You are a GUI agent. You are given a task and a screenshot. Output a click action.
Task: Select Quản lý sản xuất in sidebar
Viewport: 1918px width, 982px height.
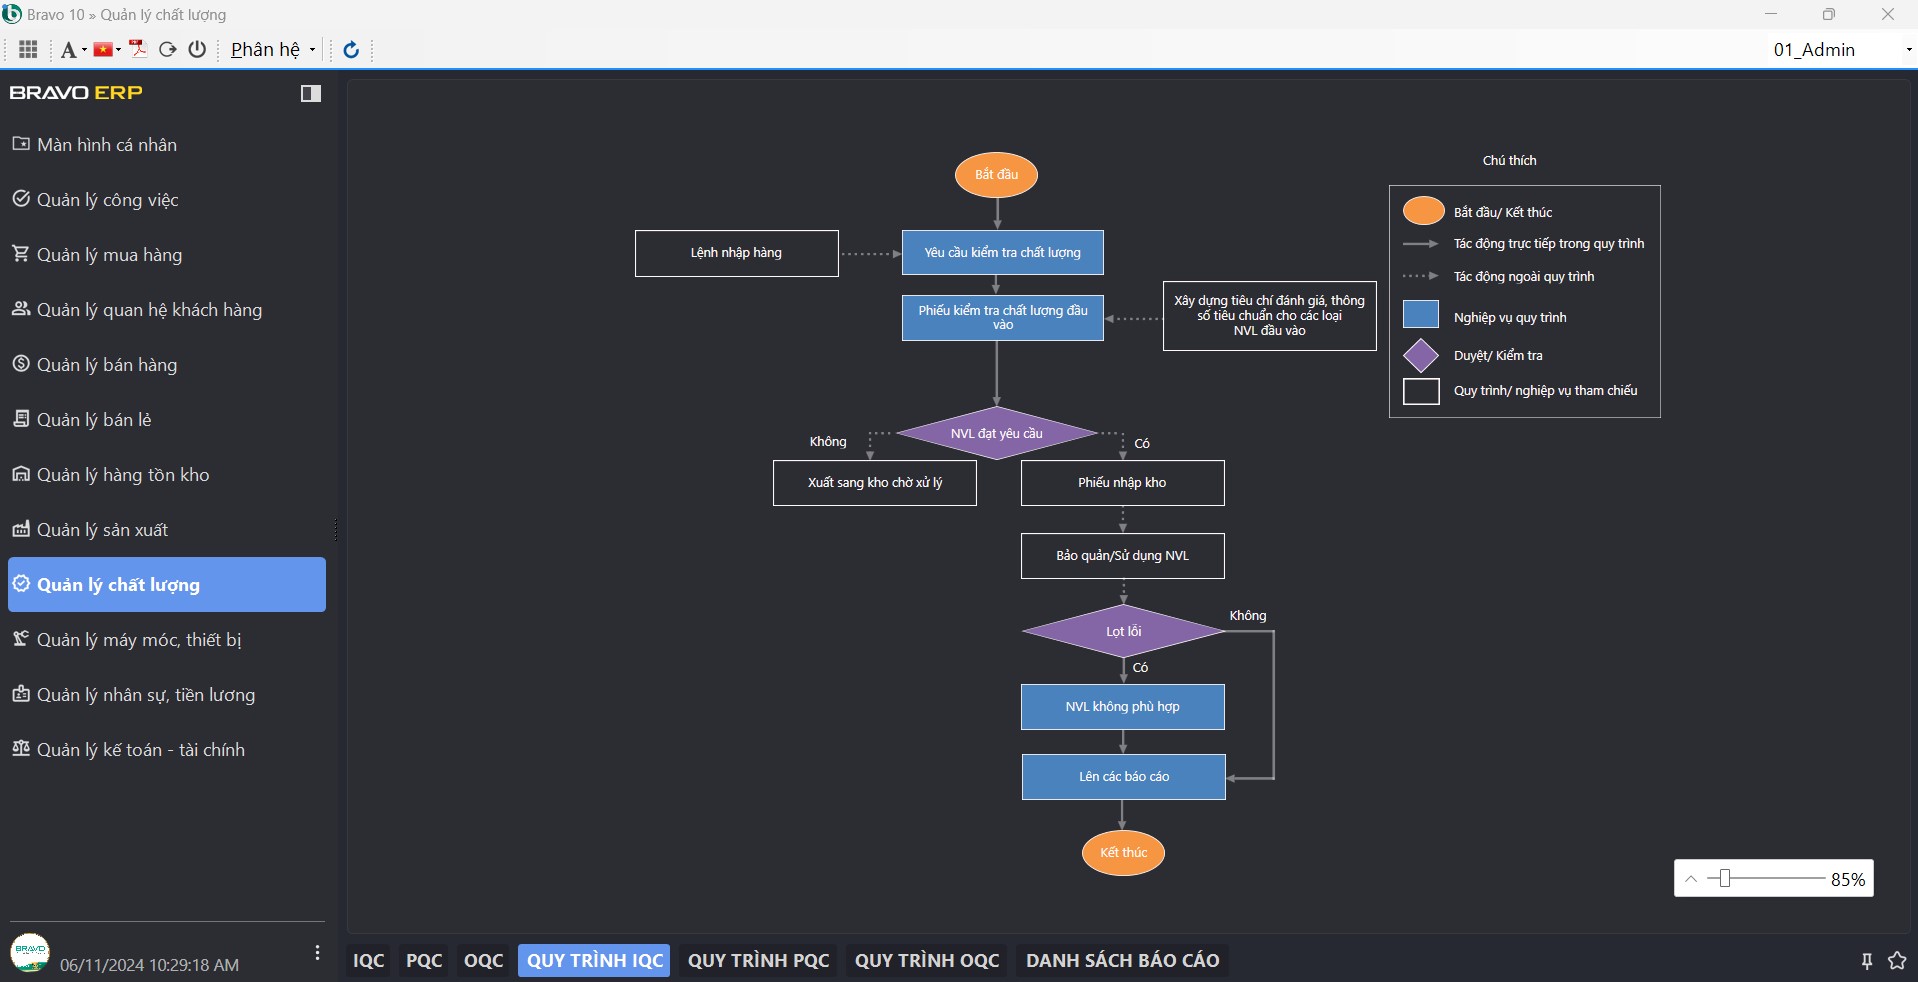102,530
